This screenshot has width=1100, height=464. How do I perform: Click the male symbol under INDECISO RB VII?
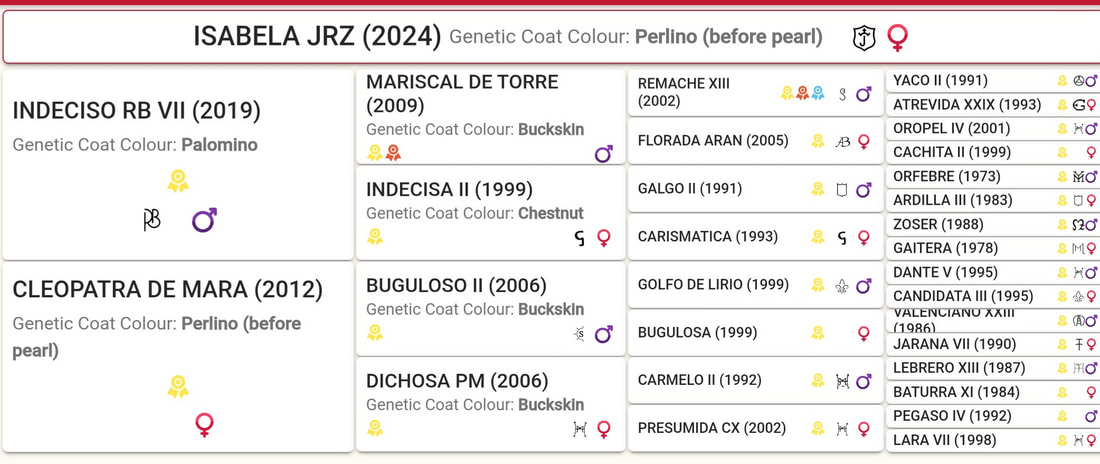click(x=204, y=220)
